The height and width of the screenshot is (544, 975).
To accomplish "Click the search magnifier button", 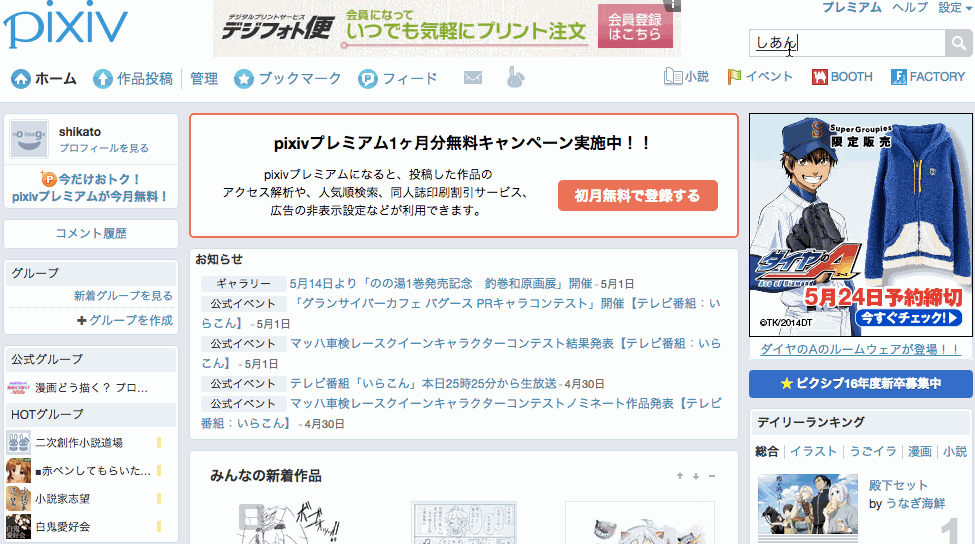I will coord(958,44).
